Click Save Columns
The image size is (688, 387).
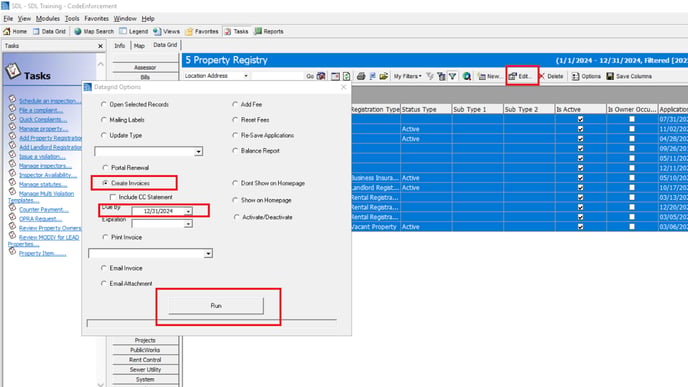click(x=629, y=76)
